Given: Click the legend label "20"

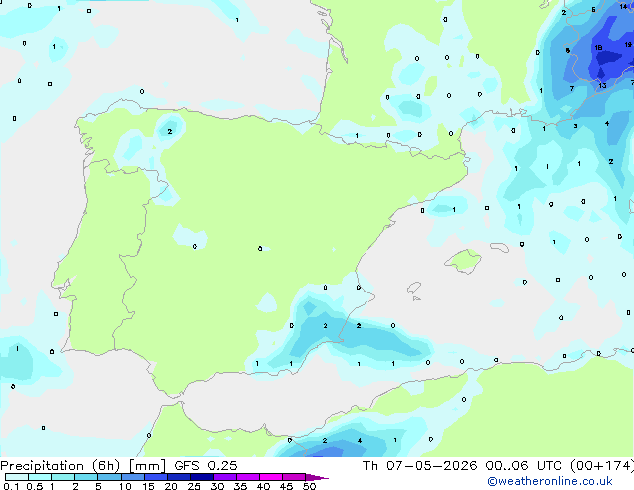Looking at the screenshot, I should click(171, 486).
